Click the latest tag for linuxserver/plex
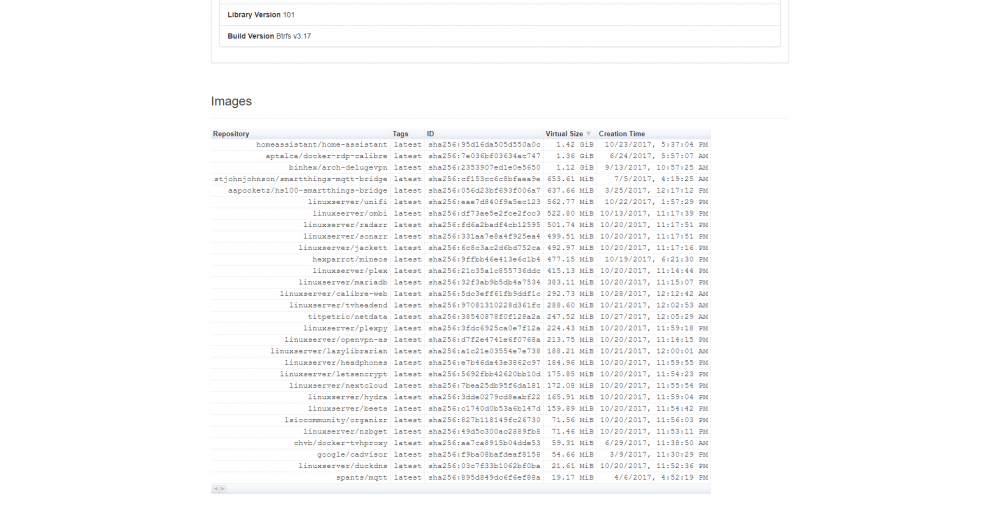The width and height of the screenshot is (1000, 515). (408, 271)
